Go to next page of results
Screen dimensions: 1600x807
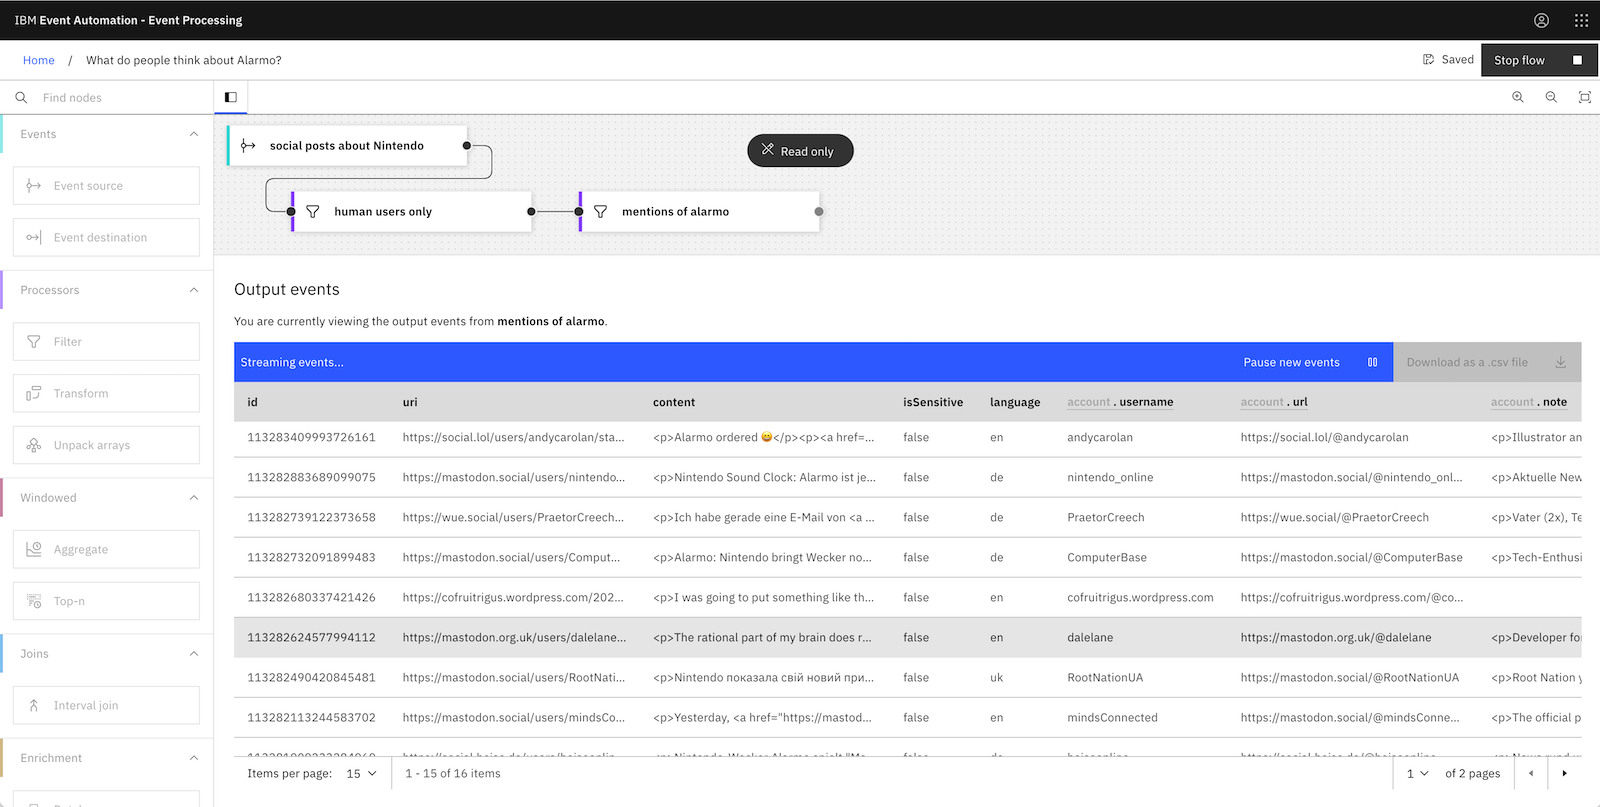[x=1564, y=773]
